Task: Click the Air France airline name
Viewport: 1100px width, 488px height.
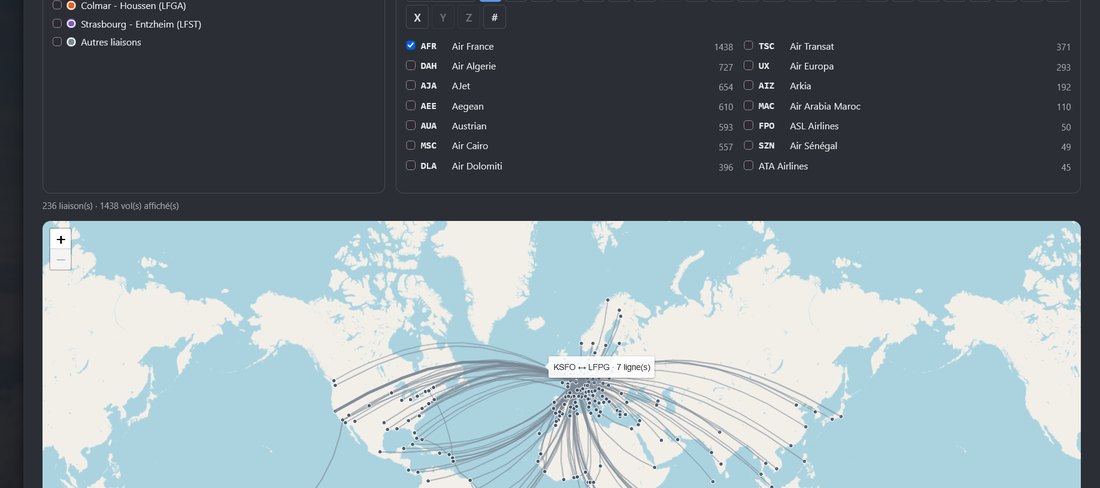Action: (473, 46)
